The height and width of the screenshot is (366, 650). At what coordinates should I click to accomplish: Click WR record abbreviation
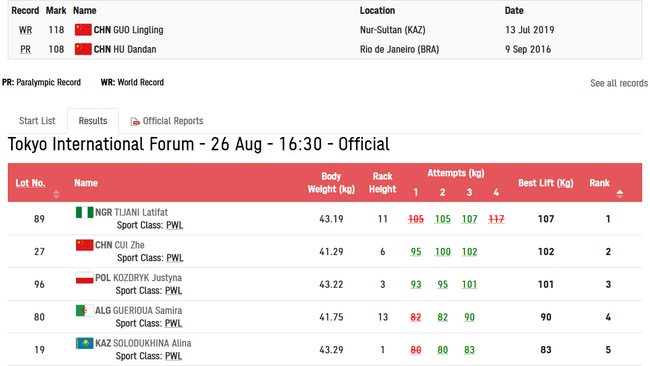point(25,30)
